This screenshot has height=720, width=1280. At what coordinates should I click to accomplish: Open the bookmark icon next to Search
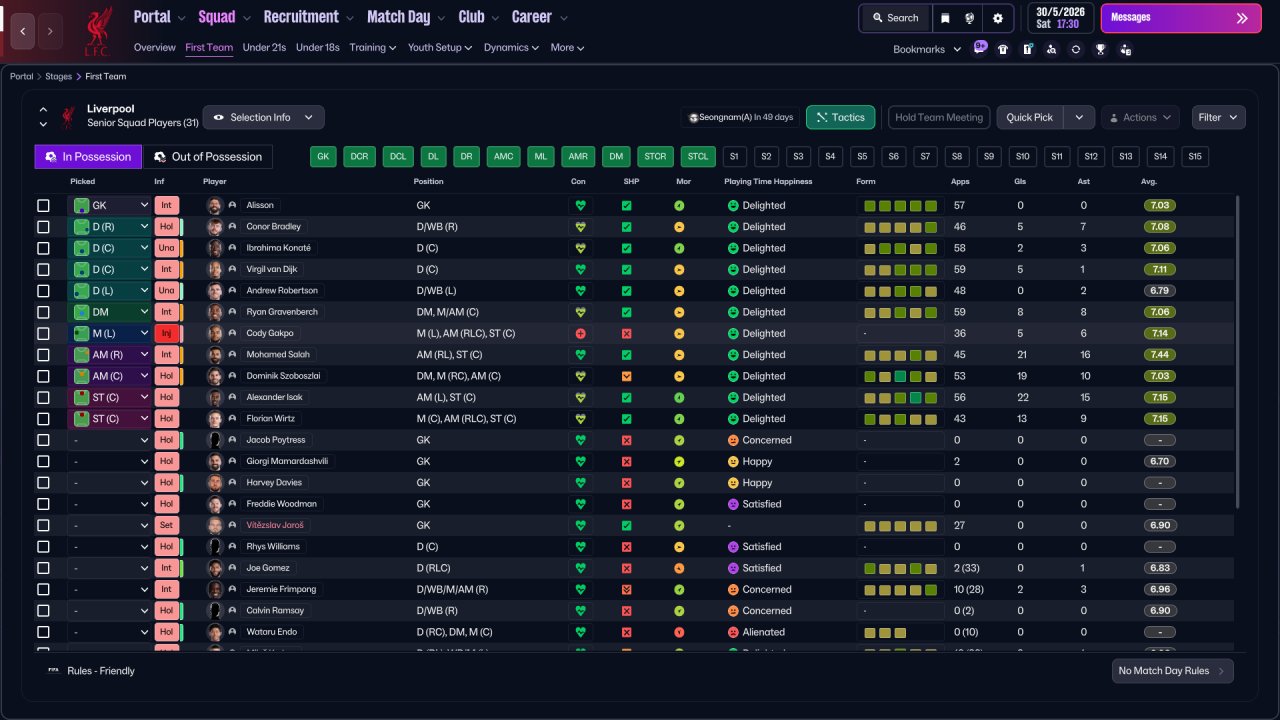[945, 18]
